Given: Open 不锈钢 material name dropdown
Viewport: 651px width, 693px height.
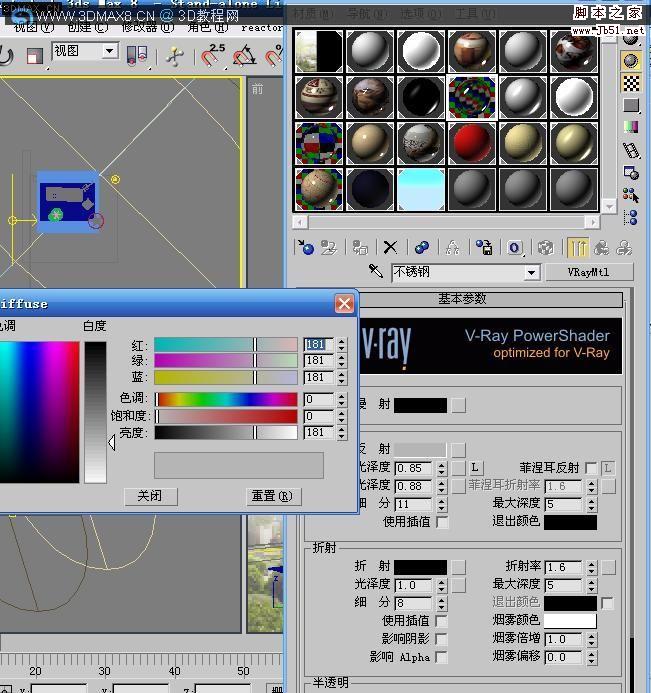Looking at the screenshot, I should tap(532, 272).
